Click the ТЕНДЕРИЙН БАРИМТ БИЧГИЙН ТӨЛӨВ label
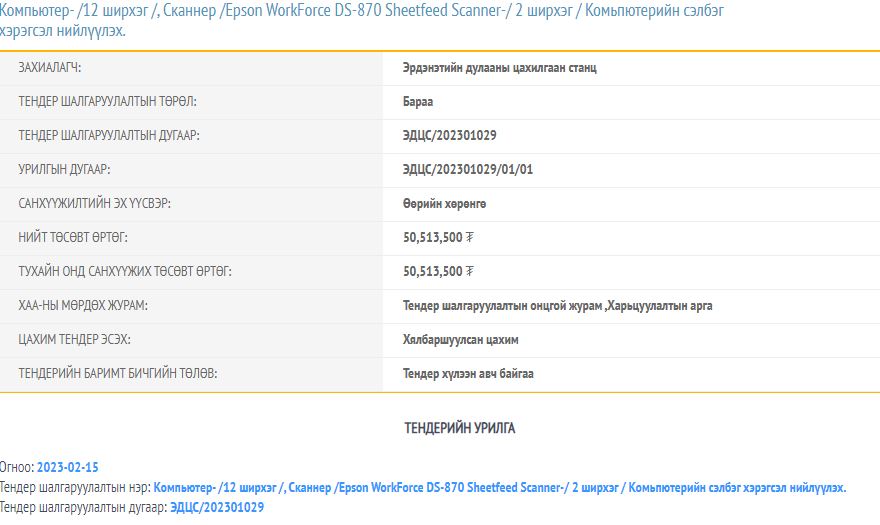The image size is (880, 525). (118, 374)
